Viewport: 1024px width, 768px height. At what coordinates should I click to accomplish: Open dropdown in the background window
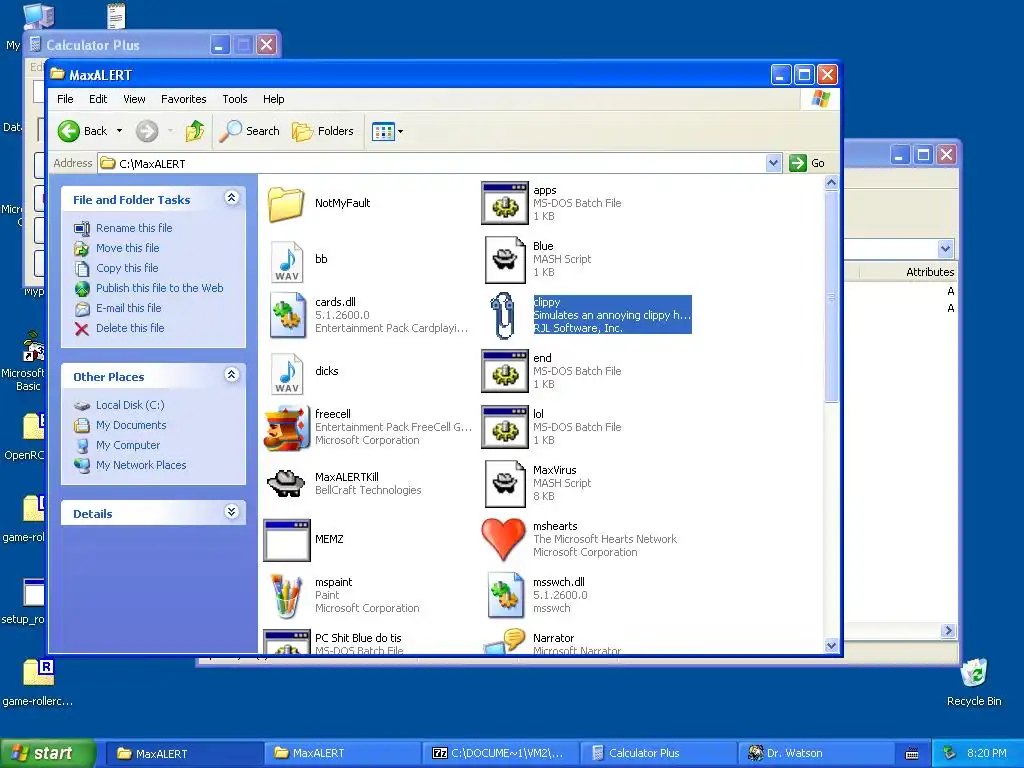tap(945, 248)
